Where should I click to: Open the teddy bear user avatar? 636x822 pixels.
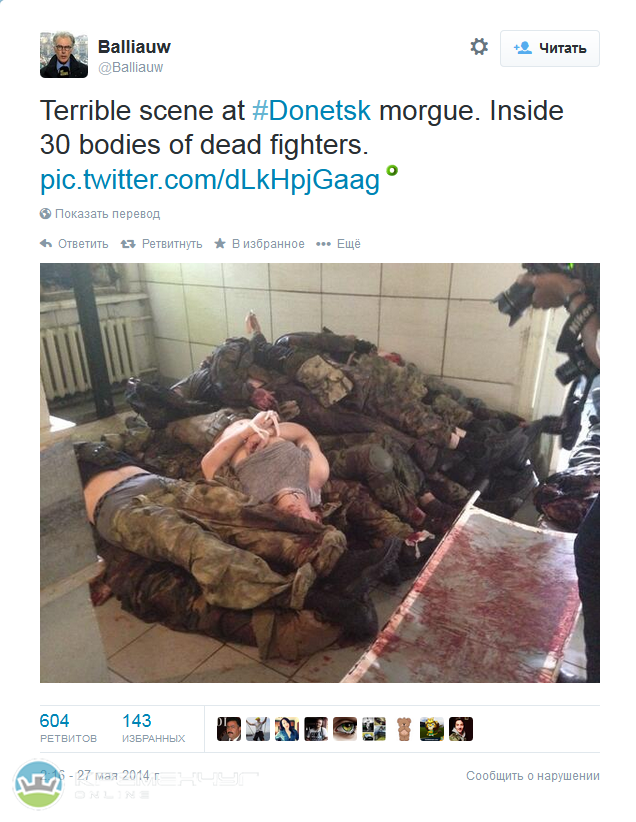click(403, 729)
